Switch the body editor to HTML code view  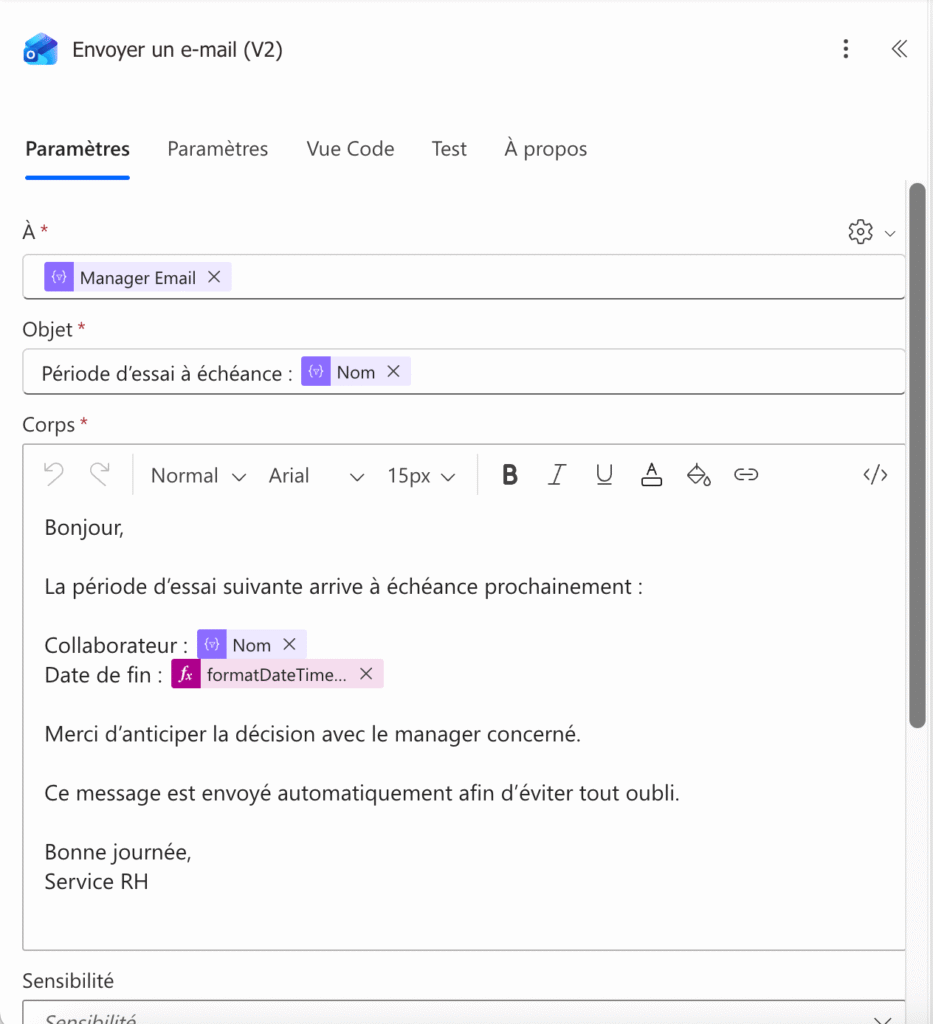(875, 475)
